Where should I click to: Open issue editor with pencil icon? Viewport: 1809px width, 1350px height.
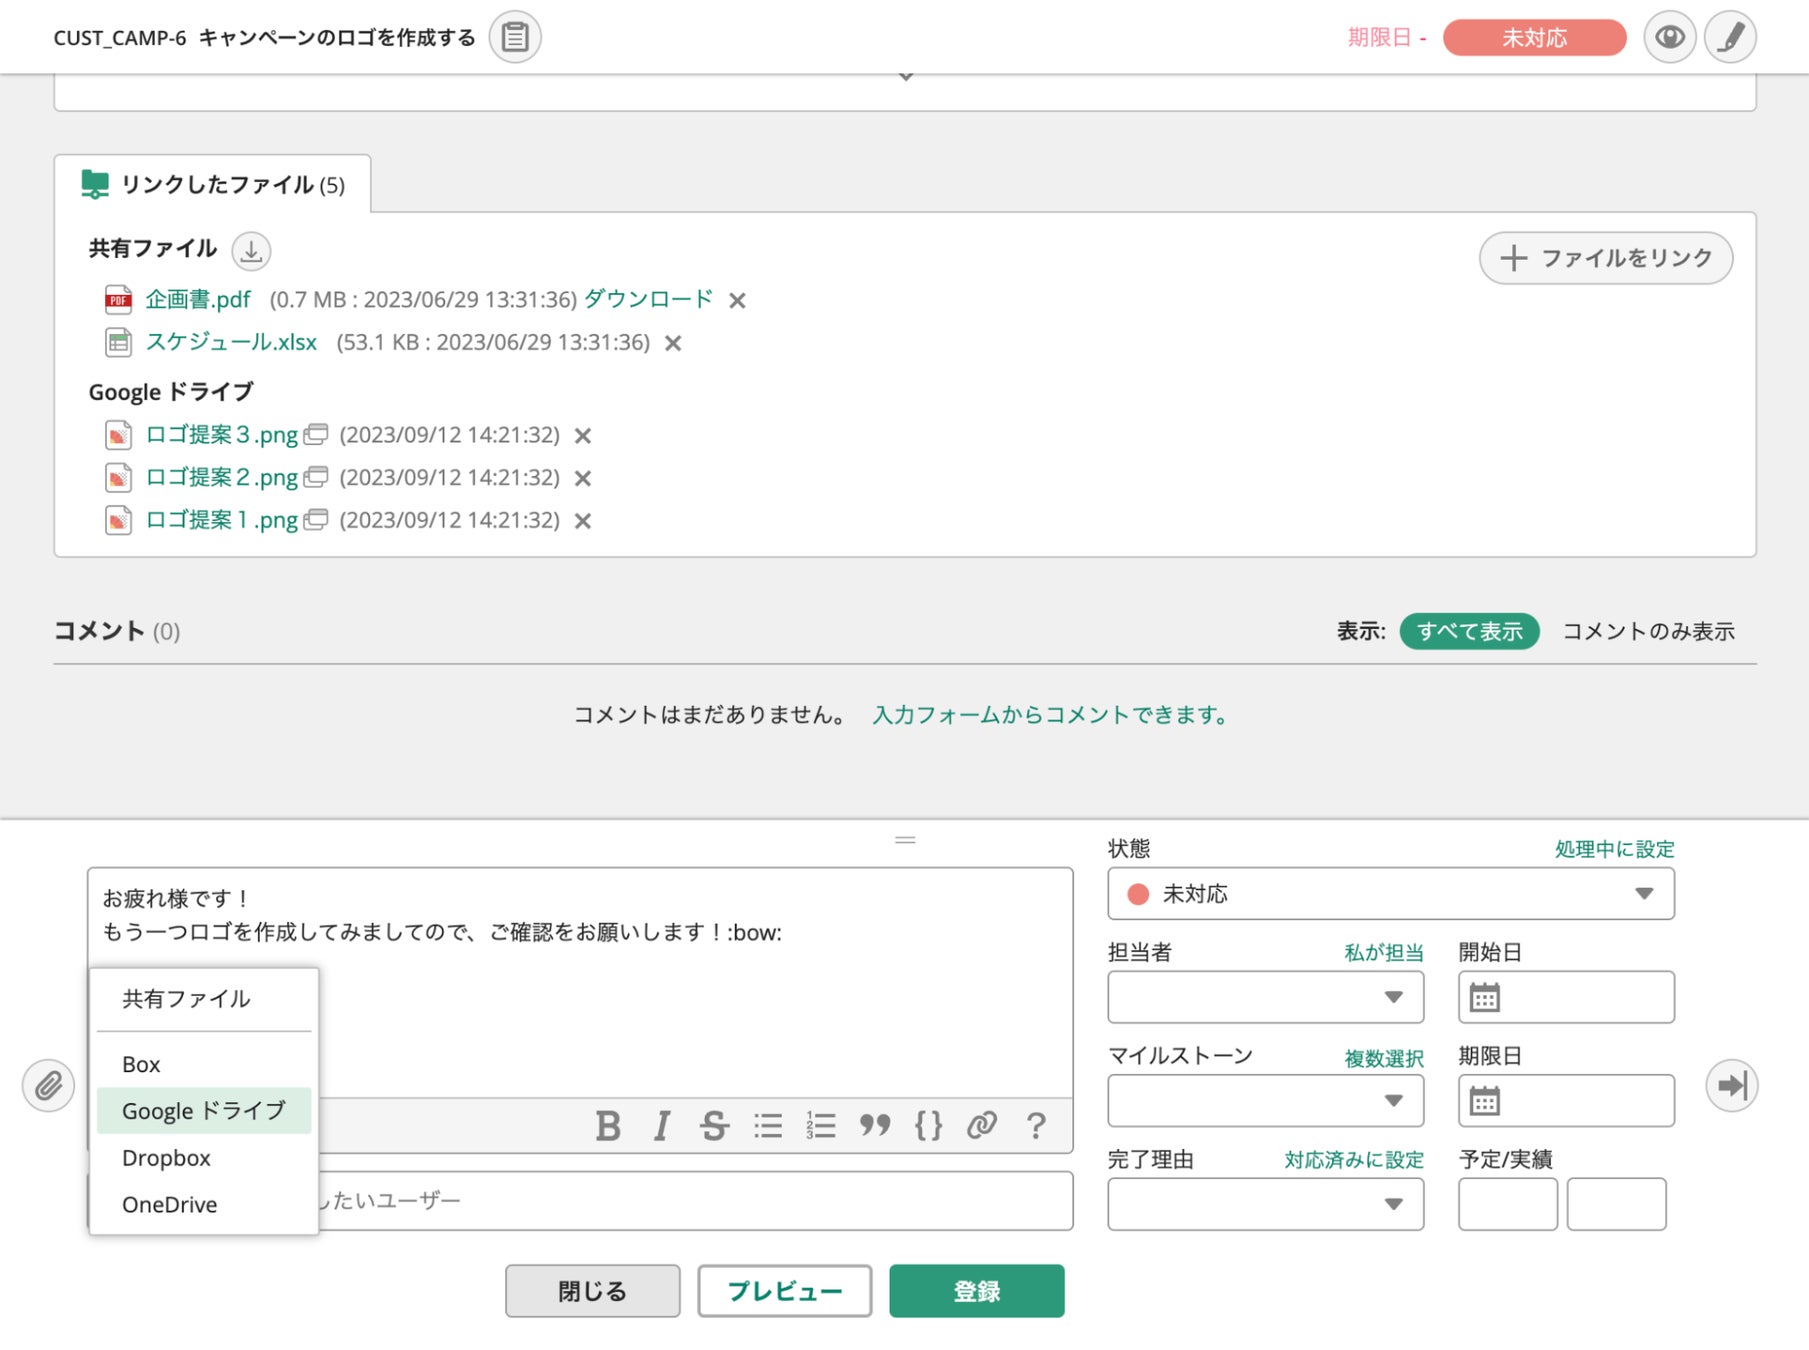[x=1731, y=37]
